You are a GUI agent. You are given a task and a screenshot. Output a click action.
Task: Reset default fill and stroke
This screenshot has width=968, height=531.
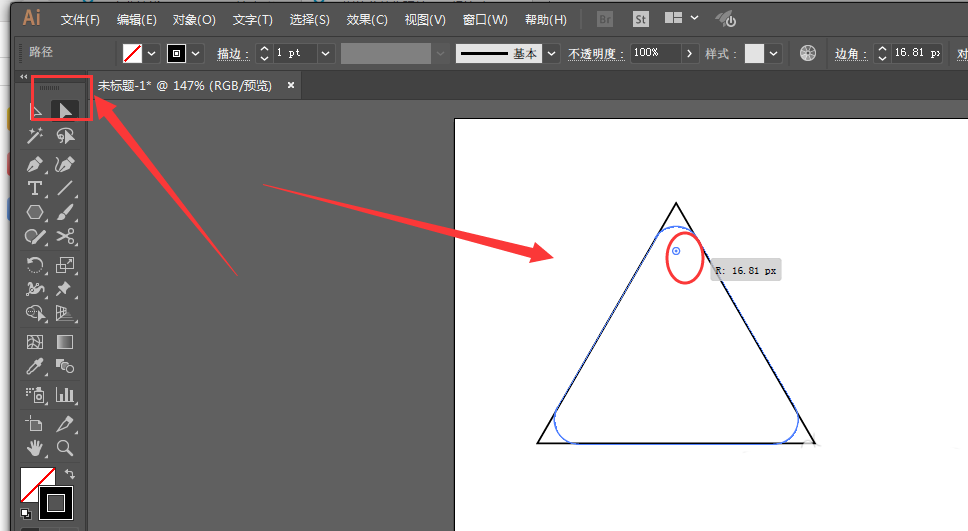(26, 513)
